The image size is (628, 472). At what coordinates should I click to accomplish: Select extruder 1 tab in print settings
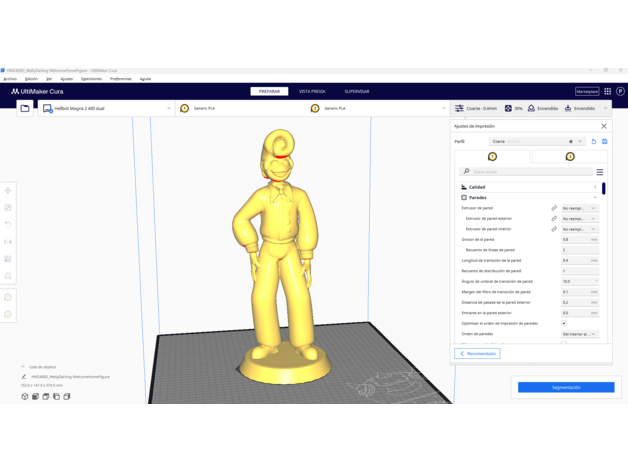pos(492,157)
